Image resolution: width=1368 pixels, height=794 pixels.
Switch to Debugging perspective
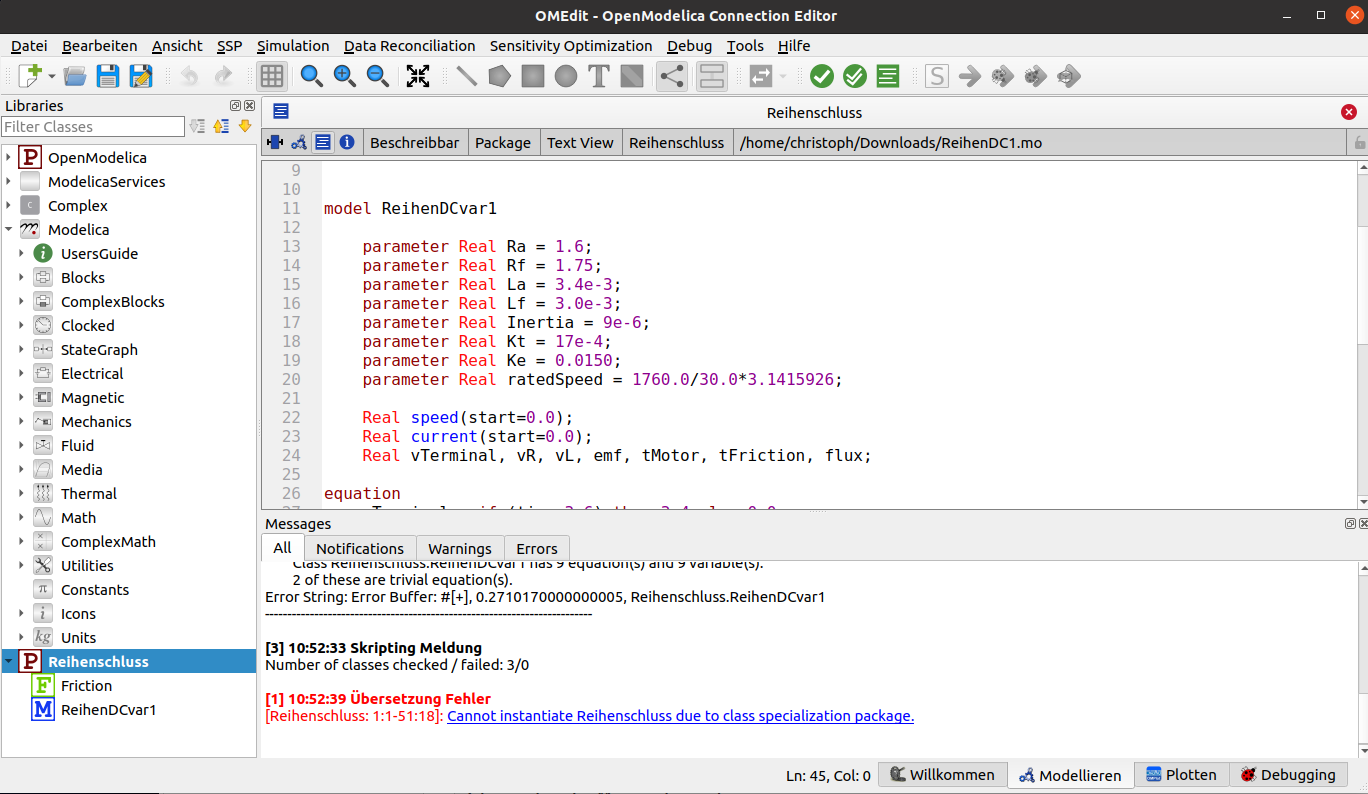1288,775
